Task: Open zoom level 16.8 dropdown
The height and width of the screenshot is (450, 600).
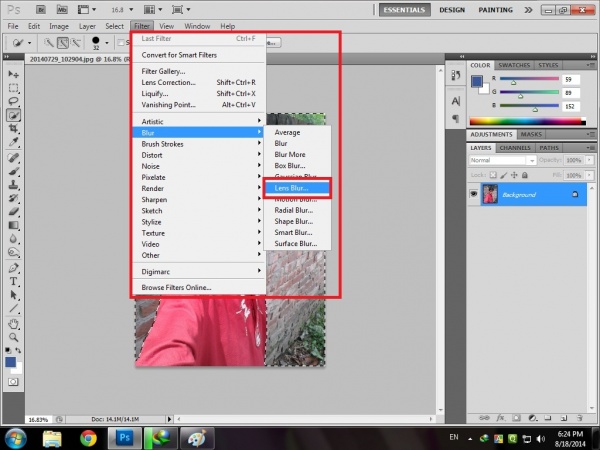Action: pos(131,10)
